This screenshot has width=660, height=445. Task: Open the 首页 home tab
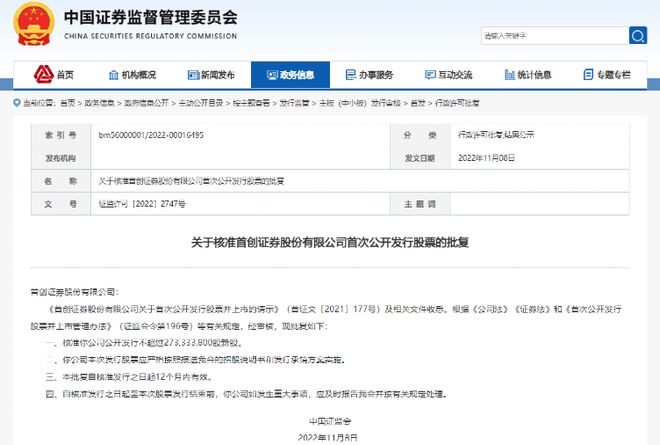[x=54, y=75]
